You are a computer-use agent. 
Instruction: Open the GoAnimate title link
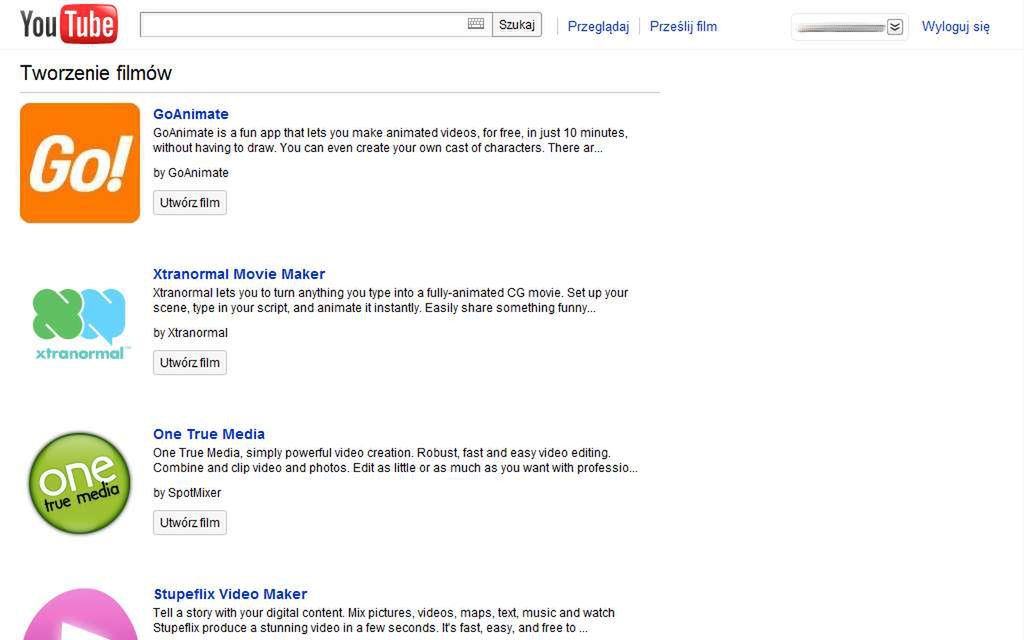pos(191,114)
